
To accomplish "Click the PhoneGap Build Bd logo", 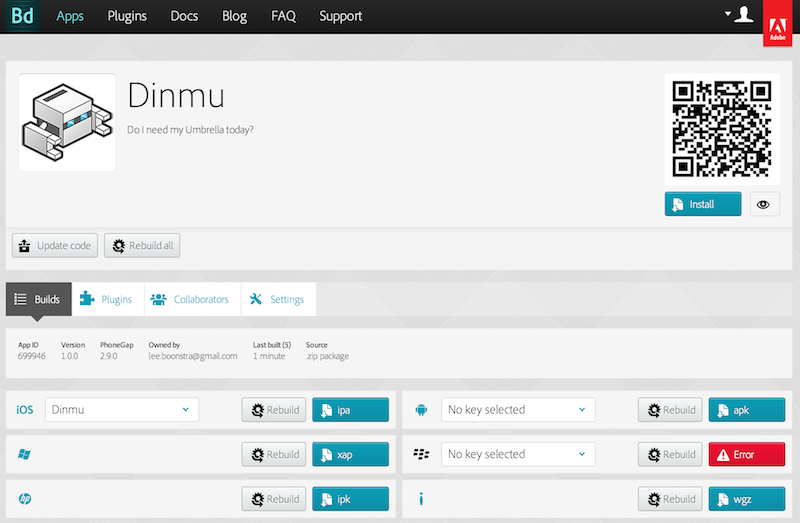I will coord(22,16).
